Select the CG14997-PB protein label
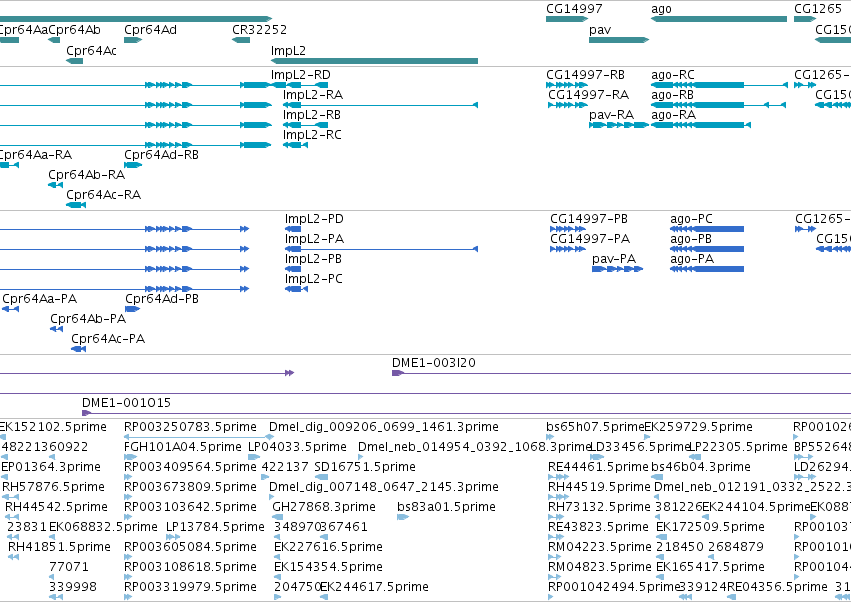 [x=589, y=219]
